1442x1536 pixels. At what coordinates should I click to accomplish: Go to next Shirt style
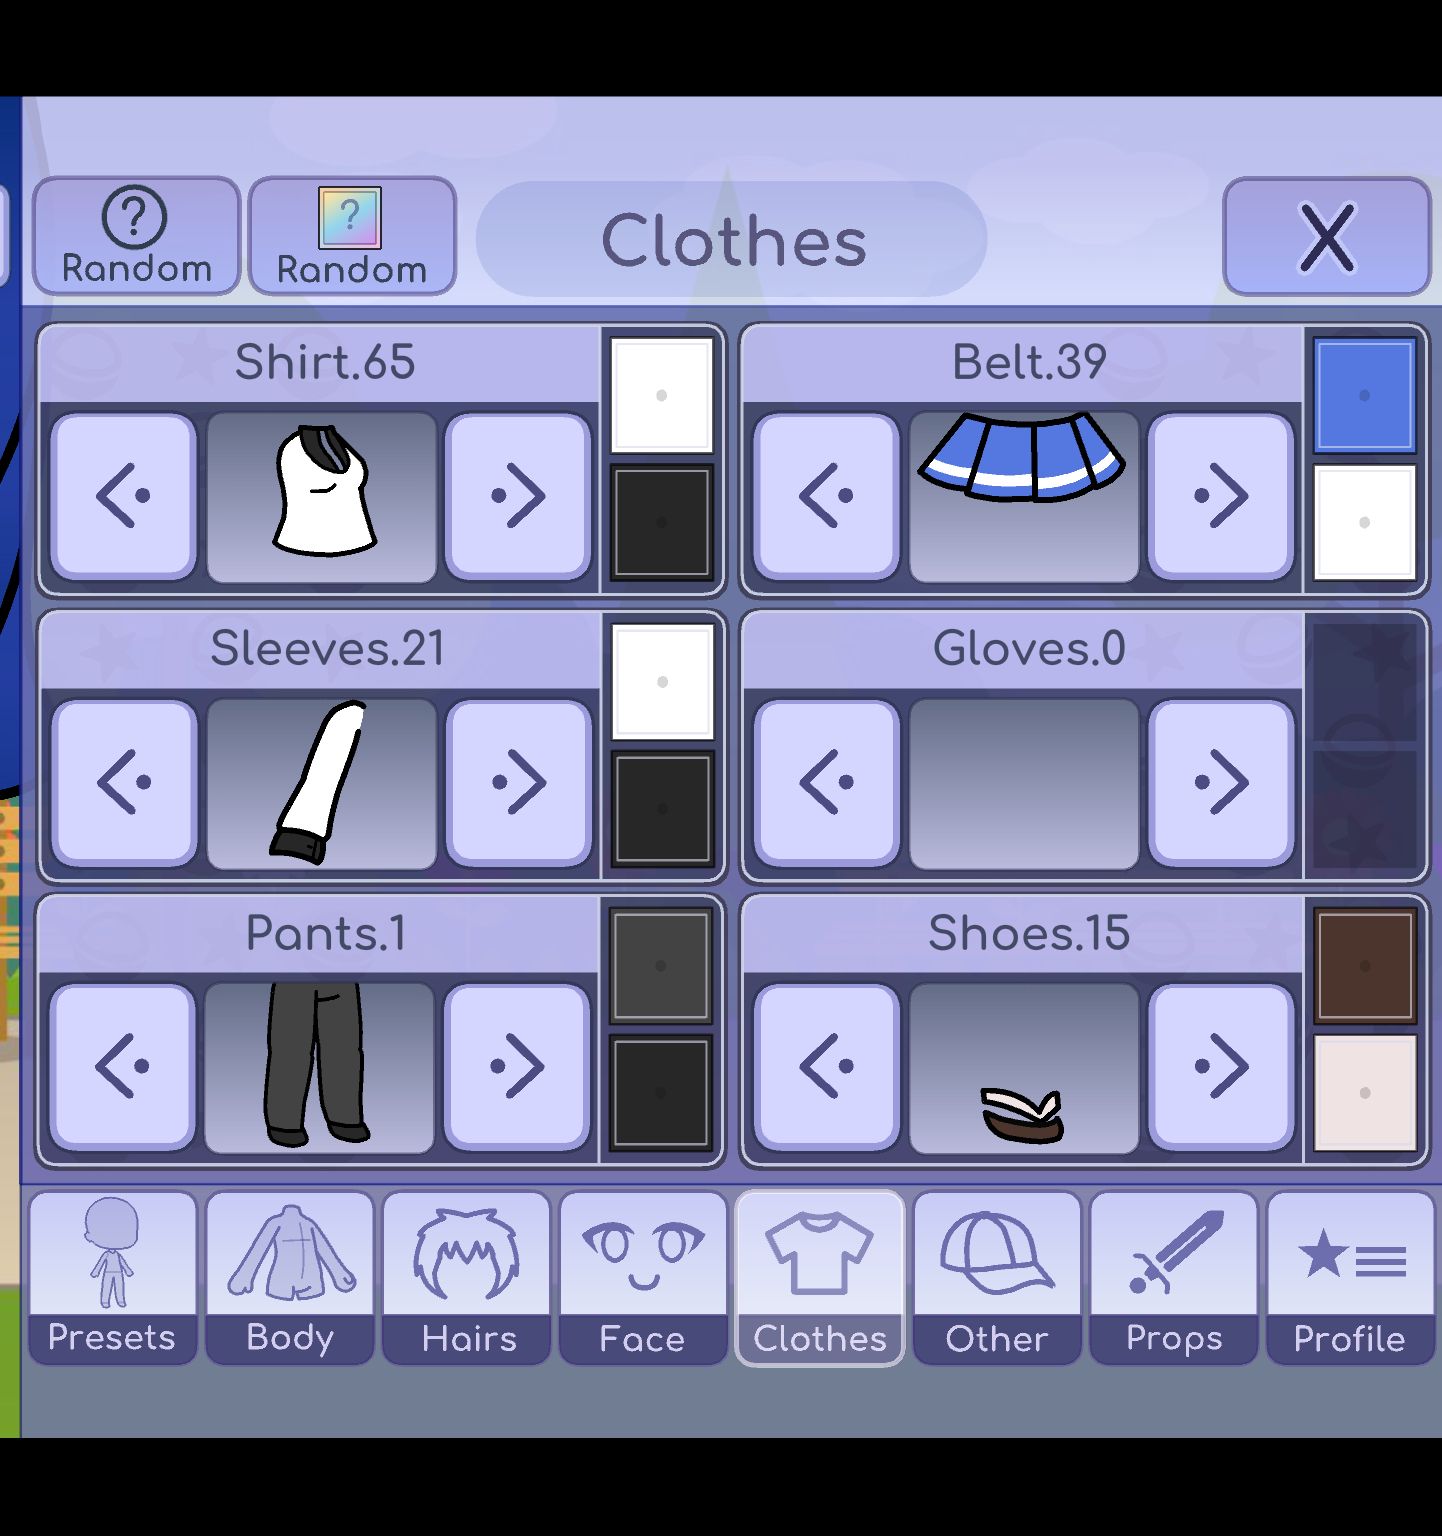point(518,495)
